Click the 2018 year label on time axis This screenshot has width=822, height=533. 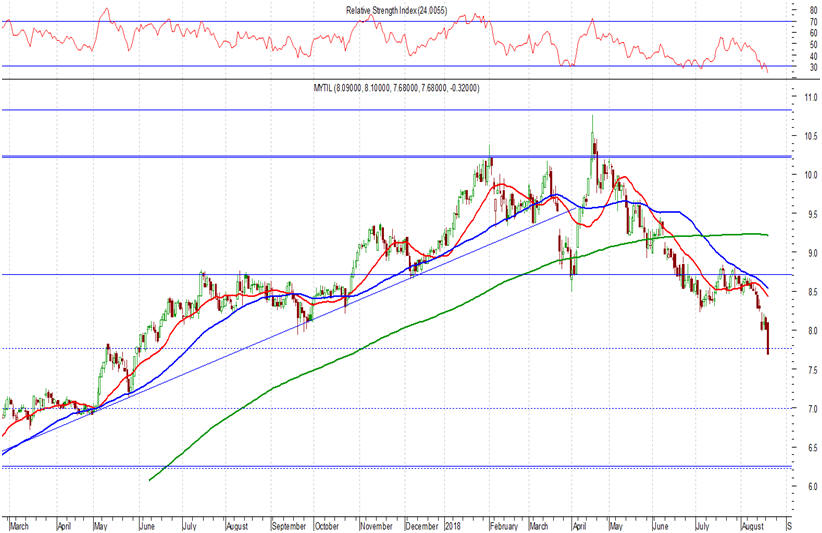pos(452,526)
